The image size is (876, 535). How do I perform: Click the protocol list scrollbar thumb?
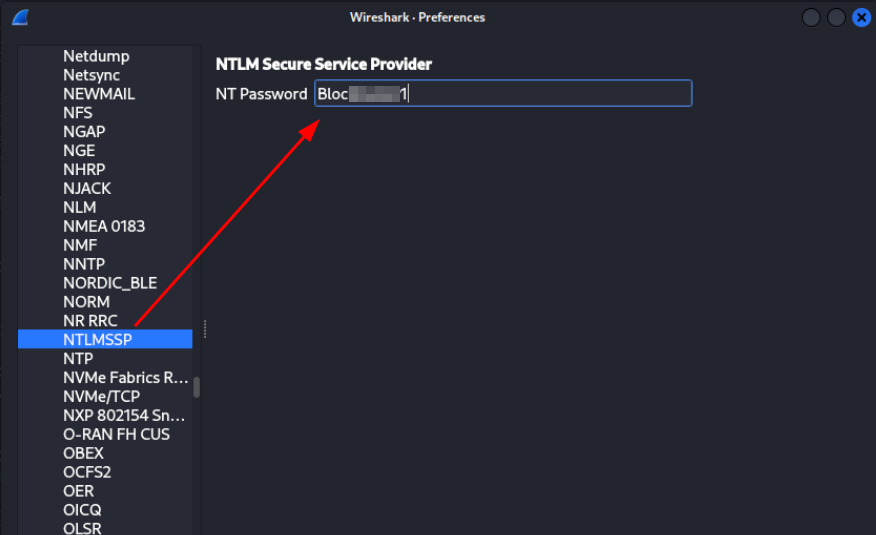[197, 388]
